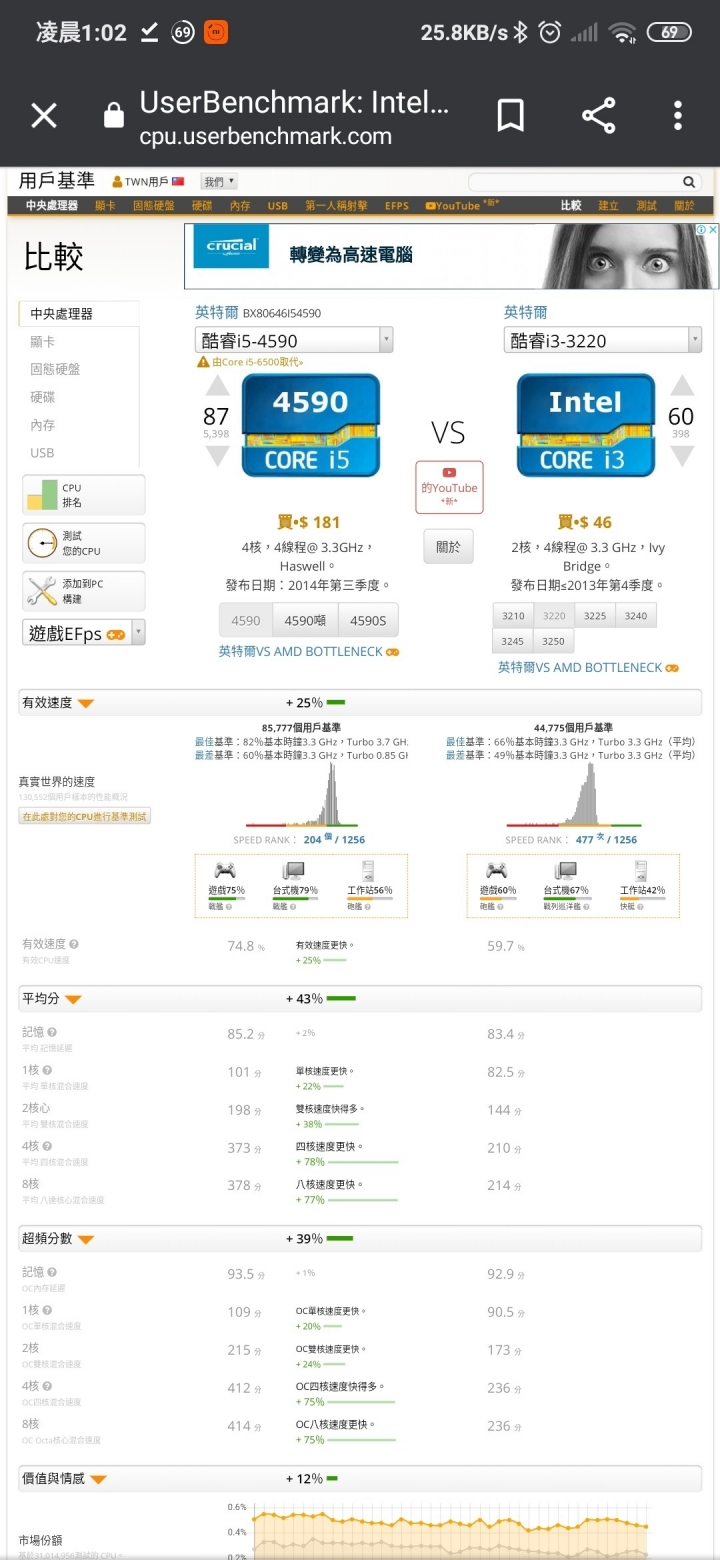The width and height of the screenshot is (720, 1560).
Task: Open the YouTube nav link
Action: pyautogui.click(x=461, y=205)
